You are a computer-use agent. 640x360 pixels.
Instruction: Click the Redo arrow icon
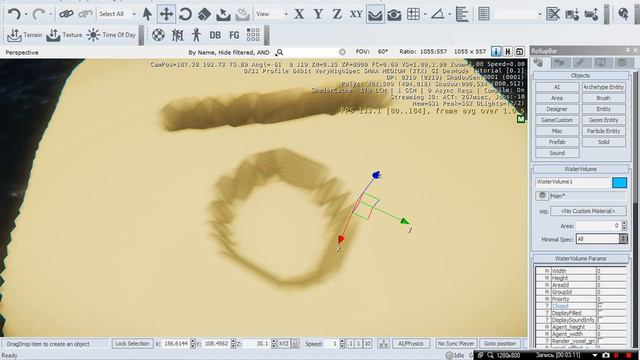(x=39, y=14)
